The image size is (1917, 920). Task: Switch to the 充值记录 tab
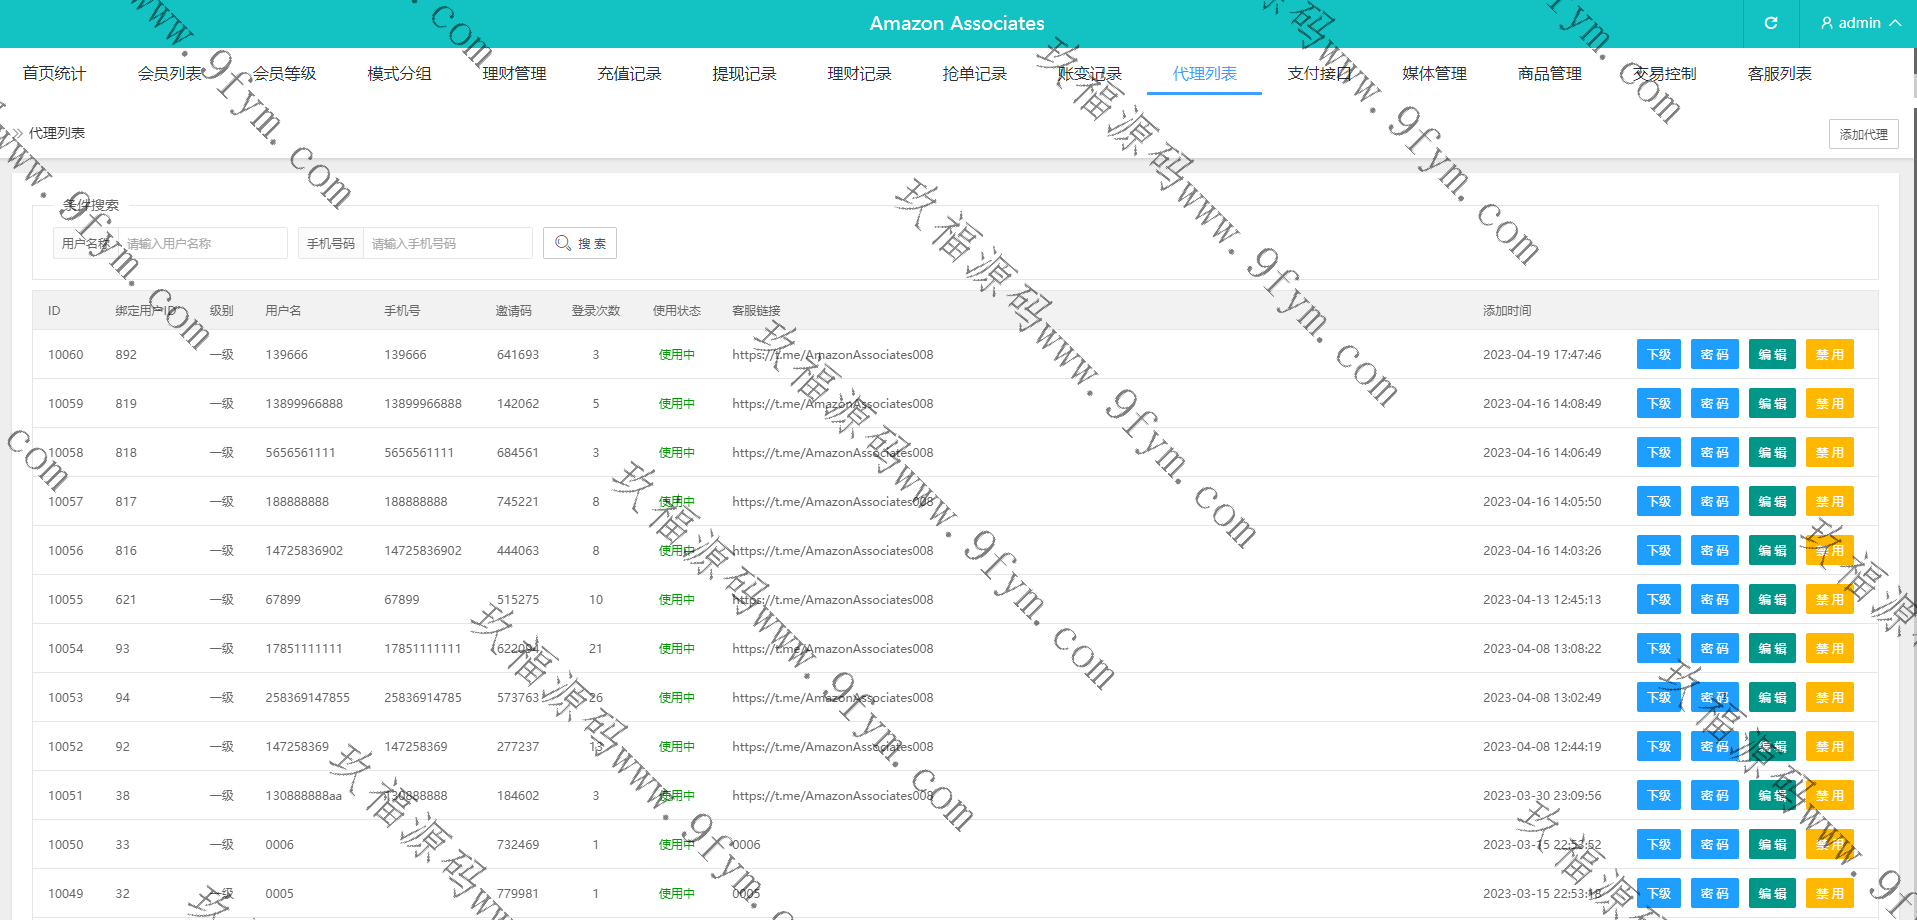629,74
